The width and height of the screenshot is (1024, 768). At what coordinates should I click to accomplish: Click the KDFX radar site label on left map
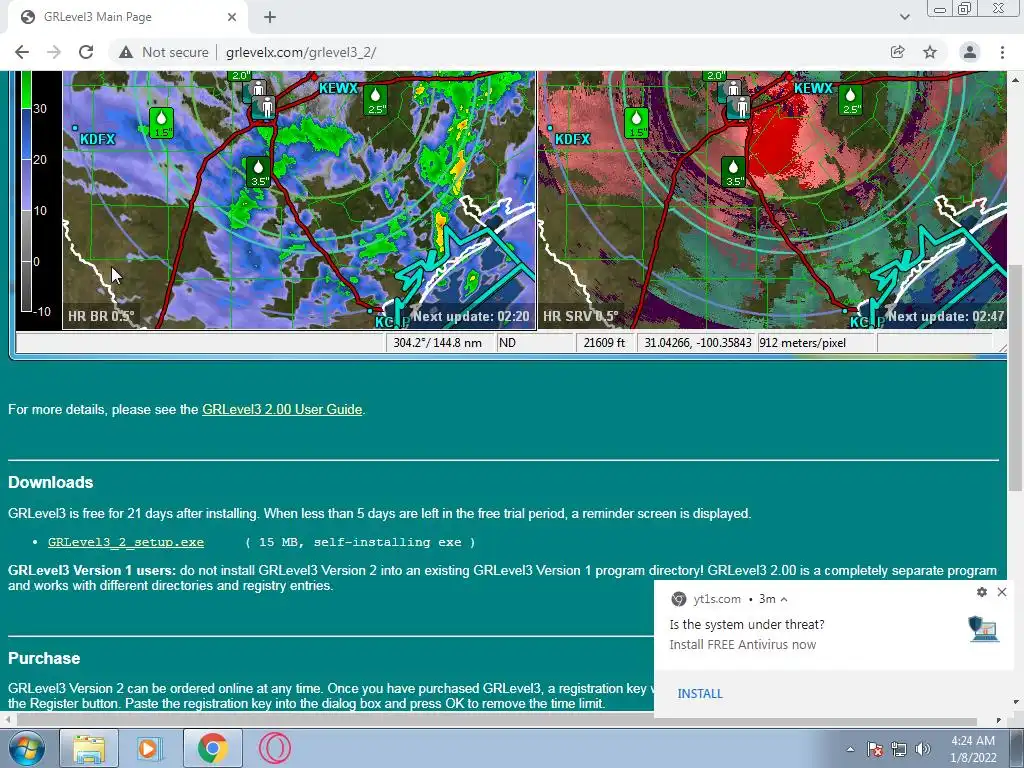[97, 139]
